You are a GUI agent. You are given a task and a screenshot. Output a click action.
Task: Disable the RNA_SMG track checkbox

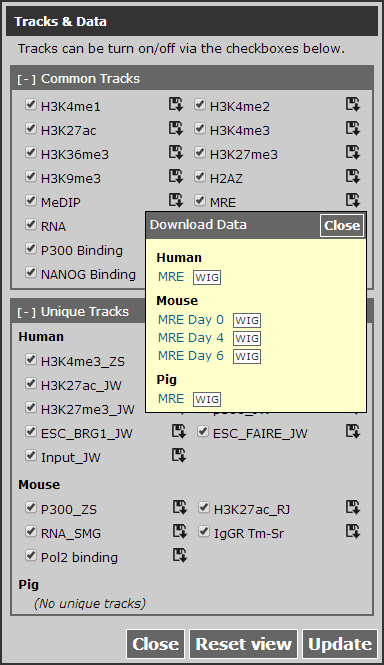[31, 531]
